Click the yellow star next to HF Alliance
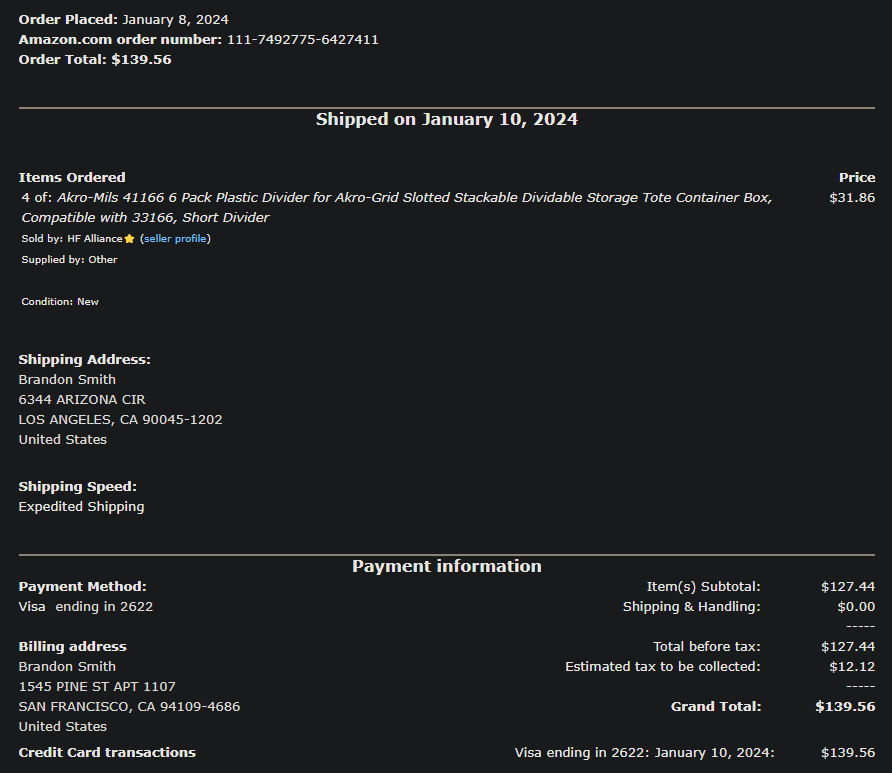The width and height of the screenshot is (892, 773). [x=130, y=239]
